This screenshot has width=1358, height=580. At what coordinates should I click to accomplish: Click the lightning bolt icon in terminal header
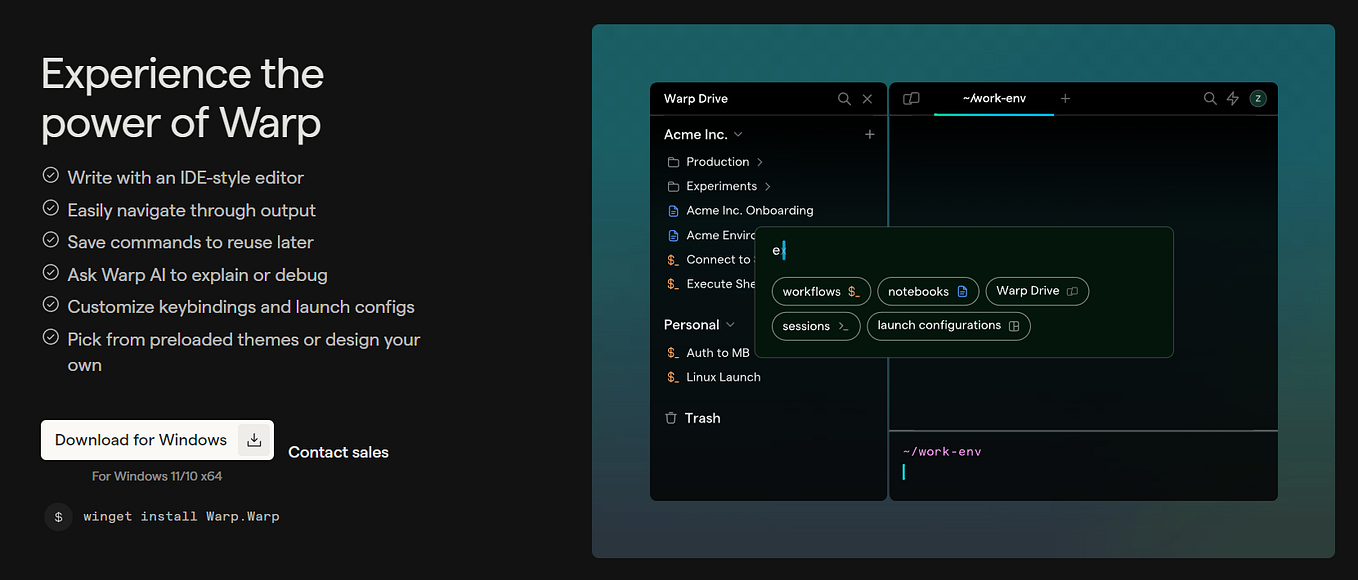pos(1233,98)
